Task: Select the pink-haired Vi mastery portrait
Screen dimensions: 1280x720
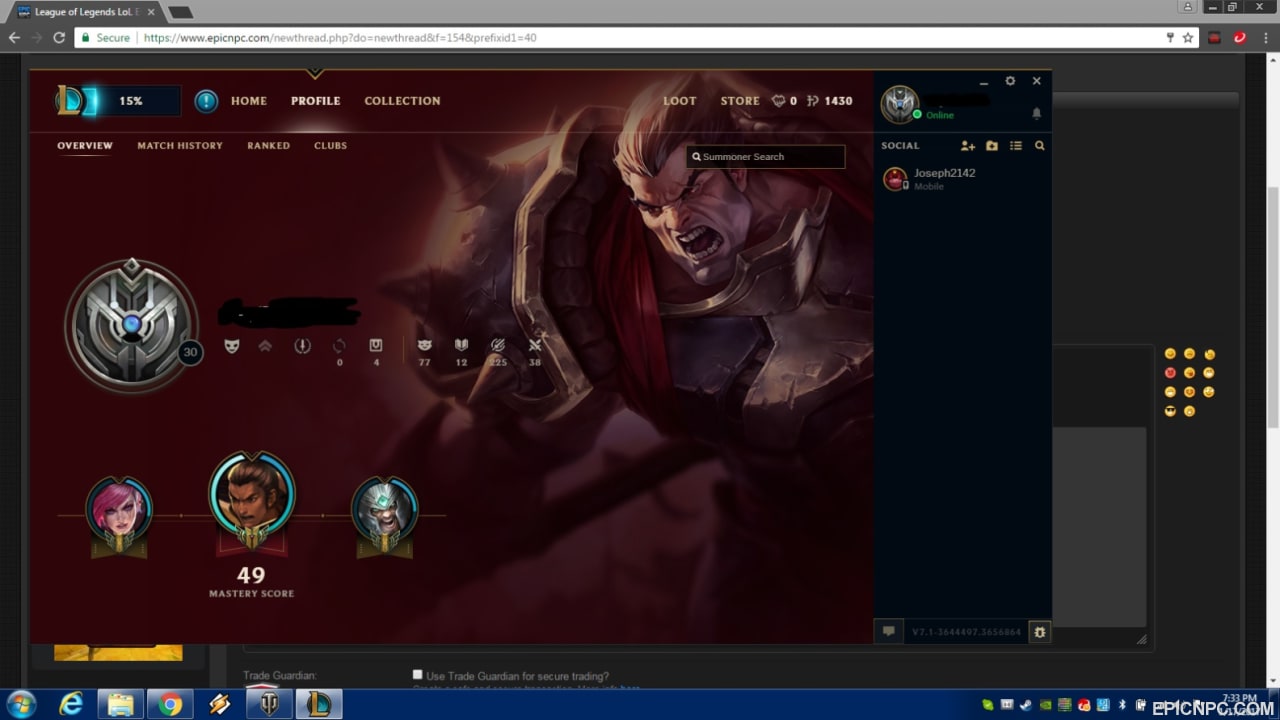Action: coord(119,510)
